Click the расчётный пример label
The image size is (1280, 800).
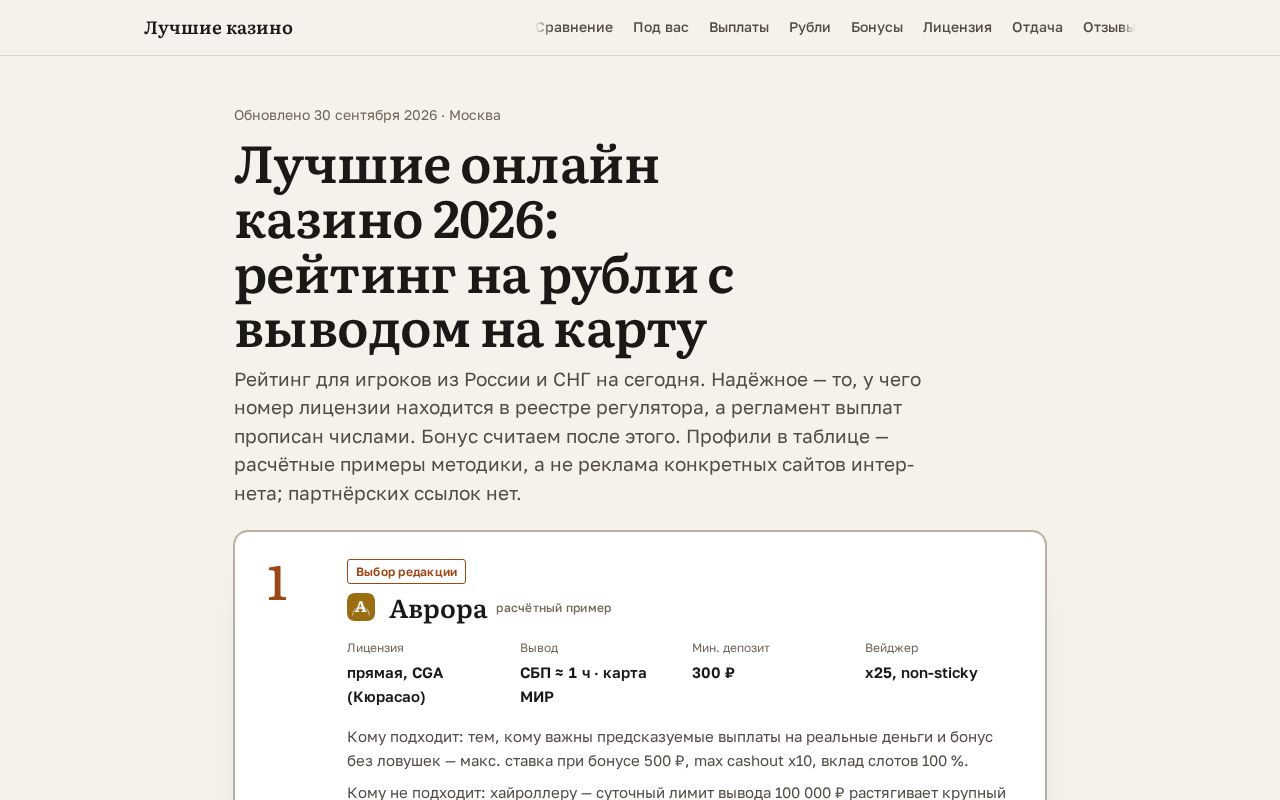pos(553,608)
